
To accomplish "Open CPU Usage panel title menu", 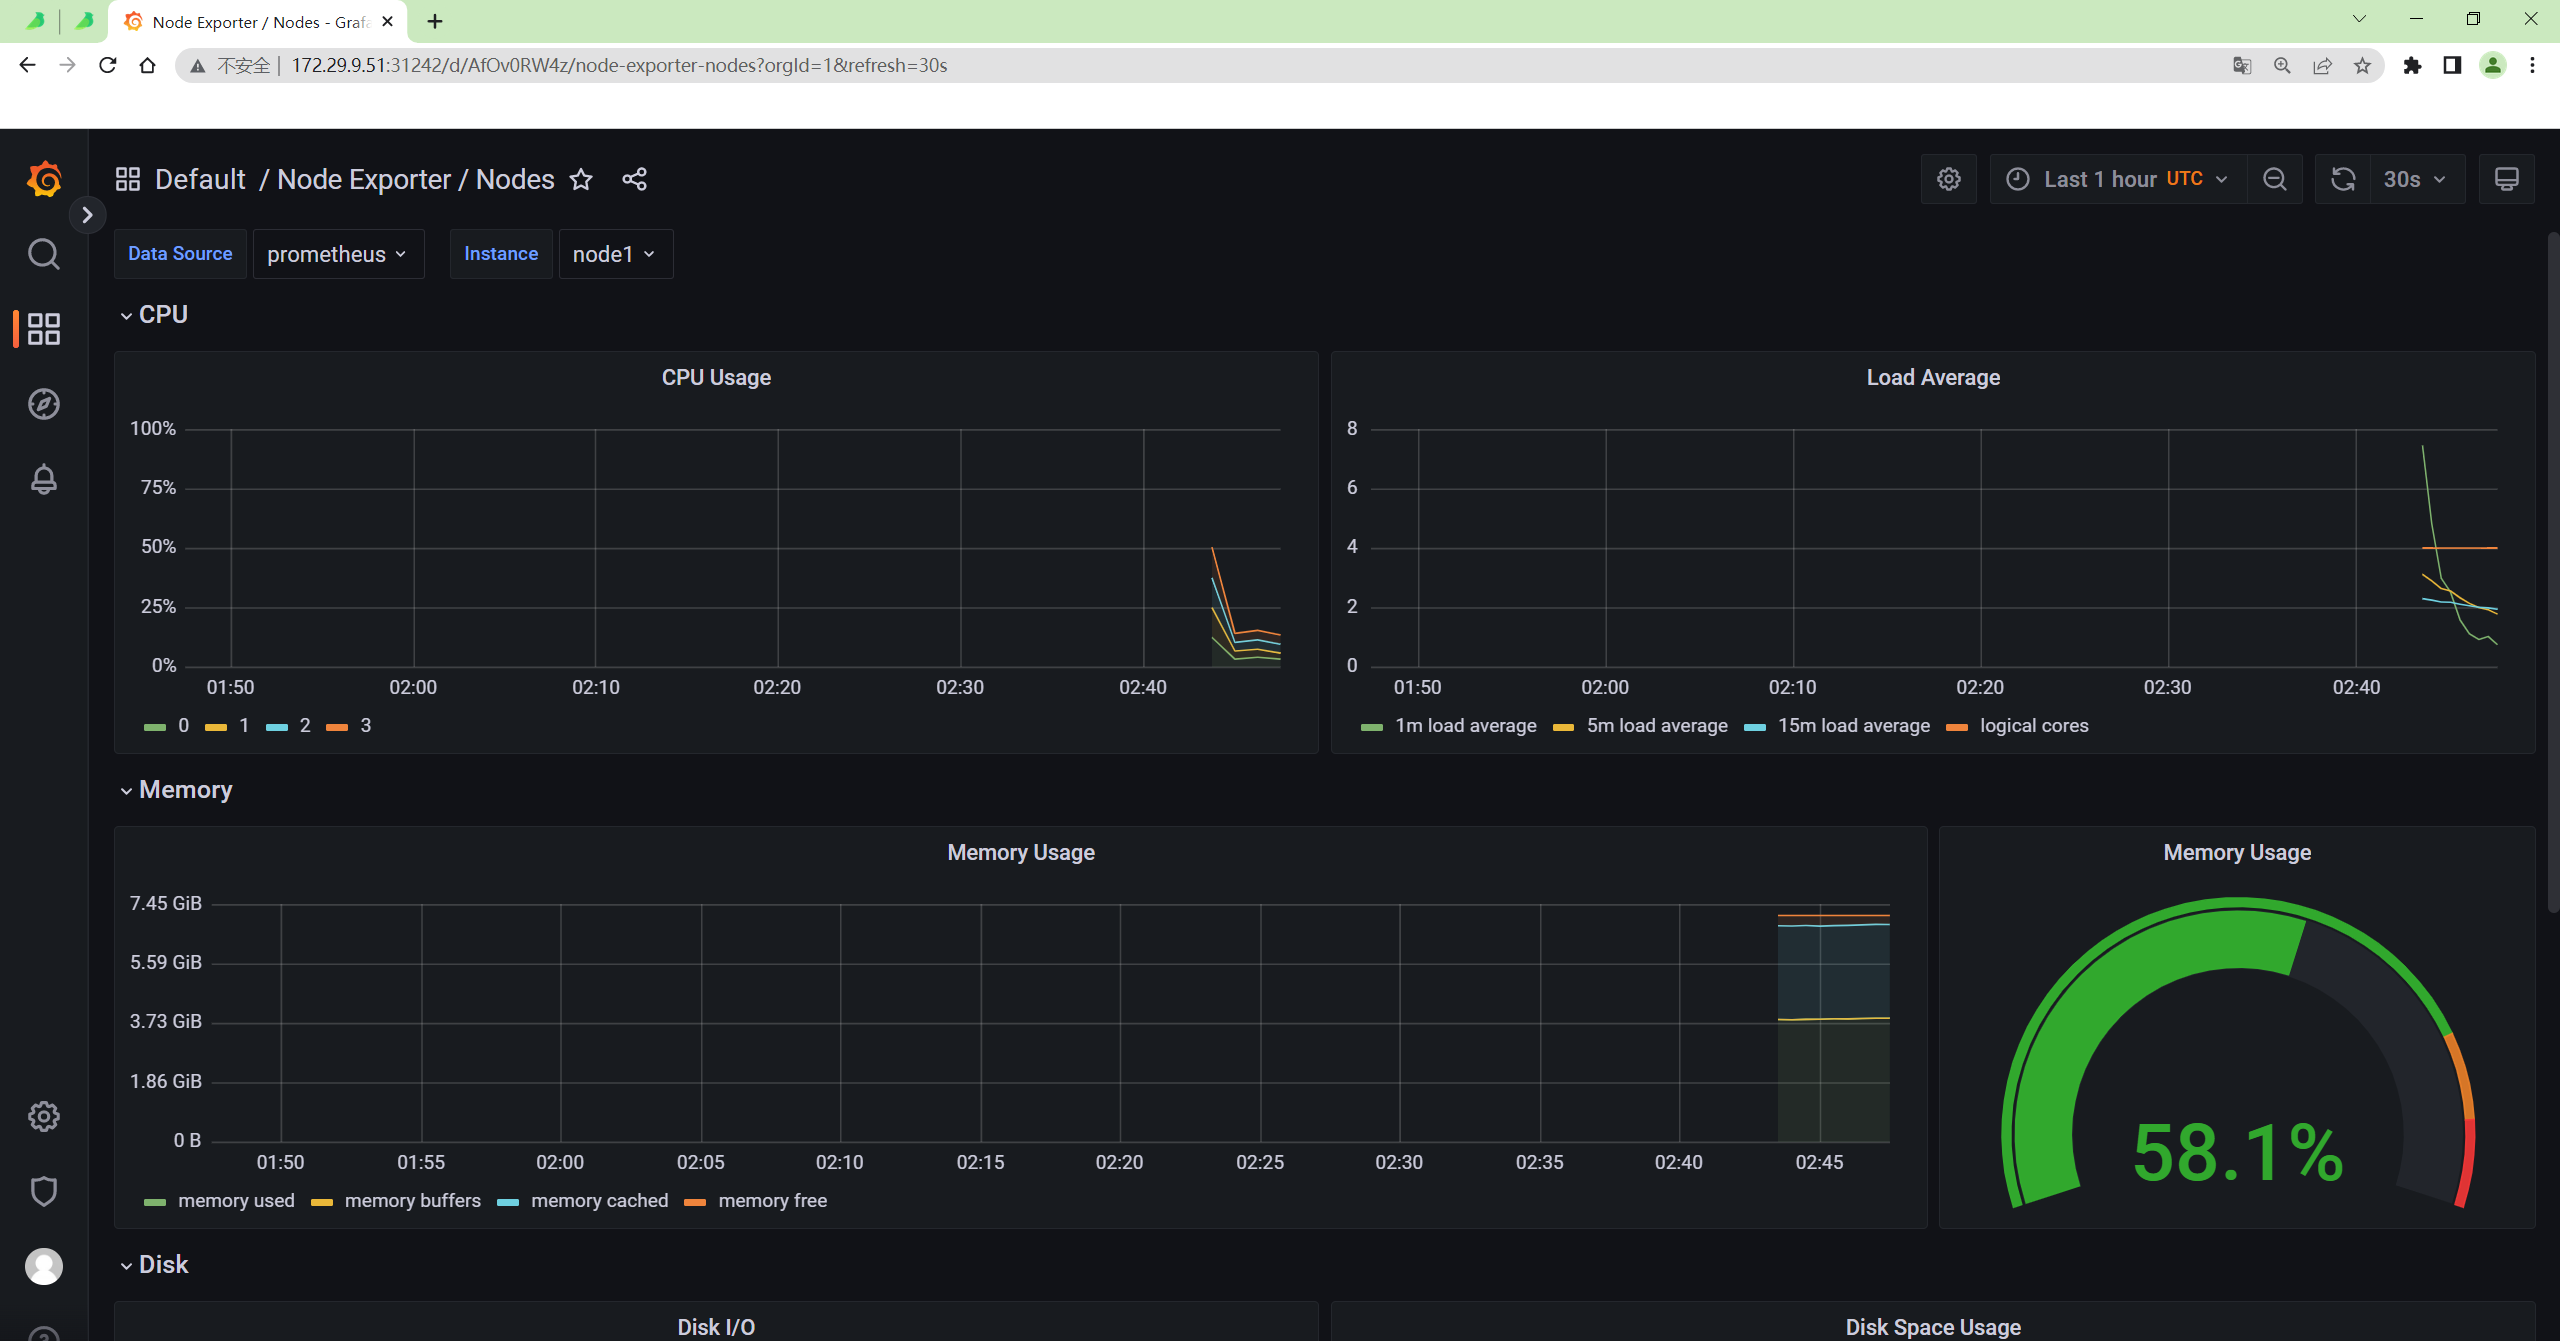I will point(716,377).
